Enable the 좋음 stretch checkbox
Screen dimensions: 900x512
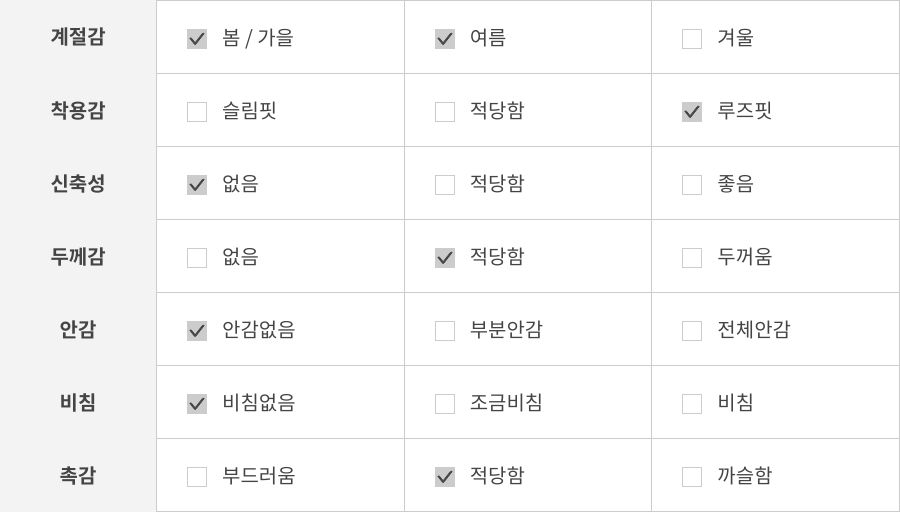coord(692,185)
